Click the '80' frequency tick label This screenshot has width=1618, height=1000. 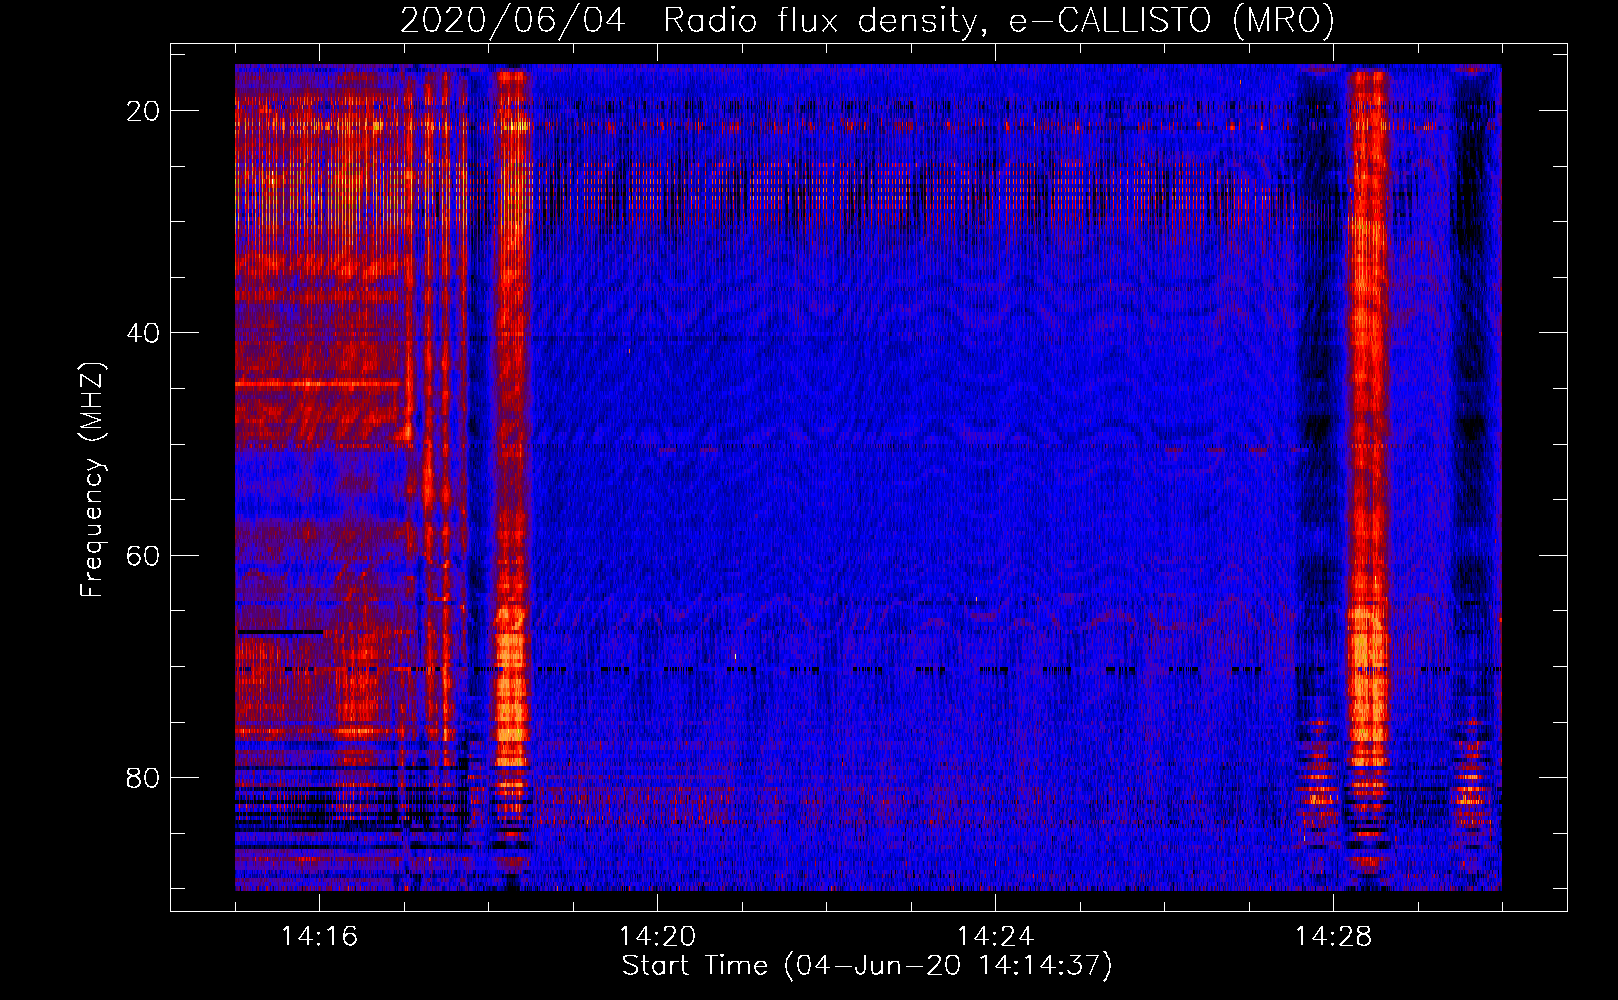point(143,778)
